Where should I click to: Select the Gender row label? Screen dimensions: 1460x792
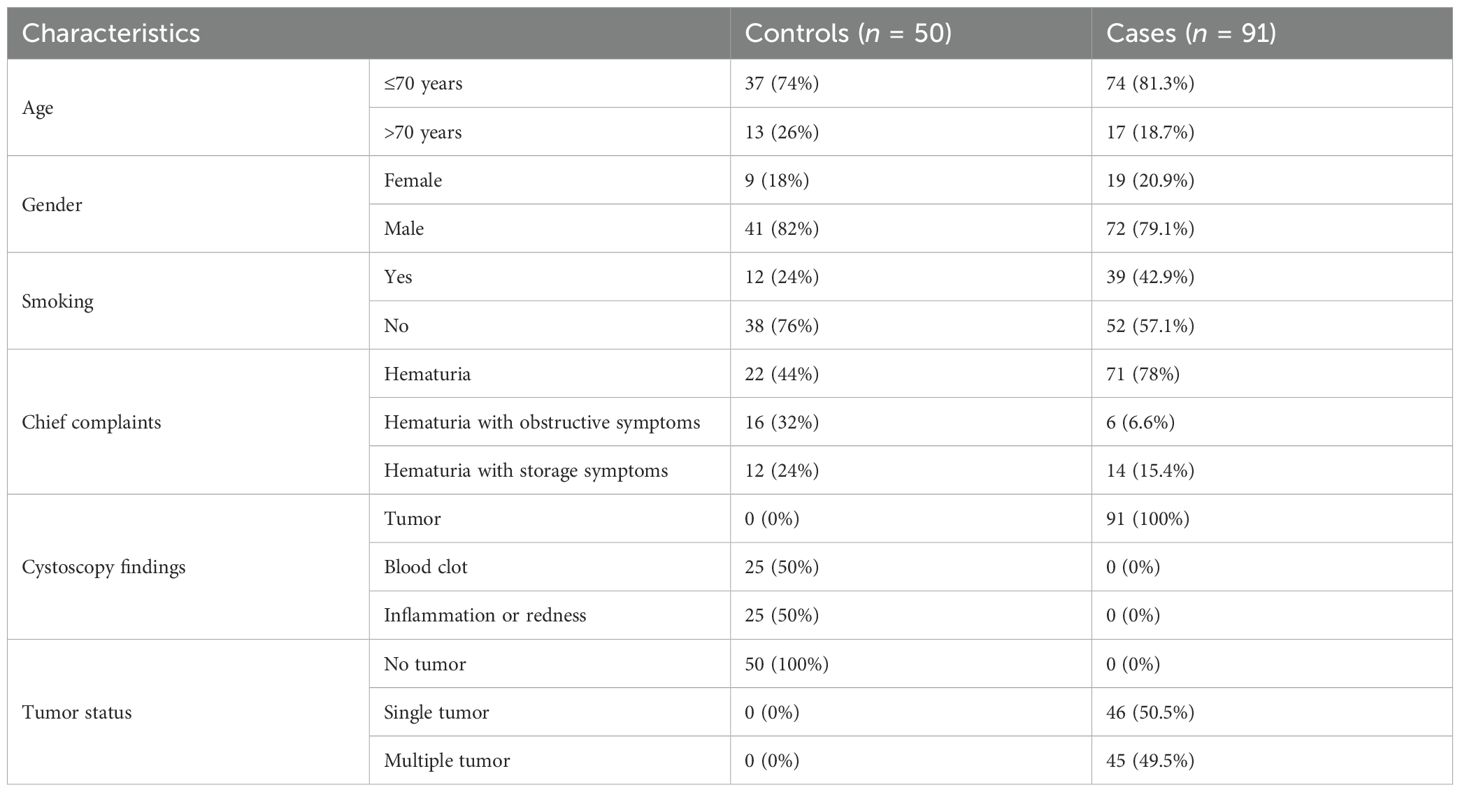(x=51, y=205)
